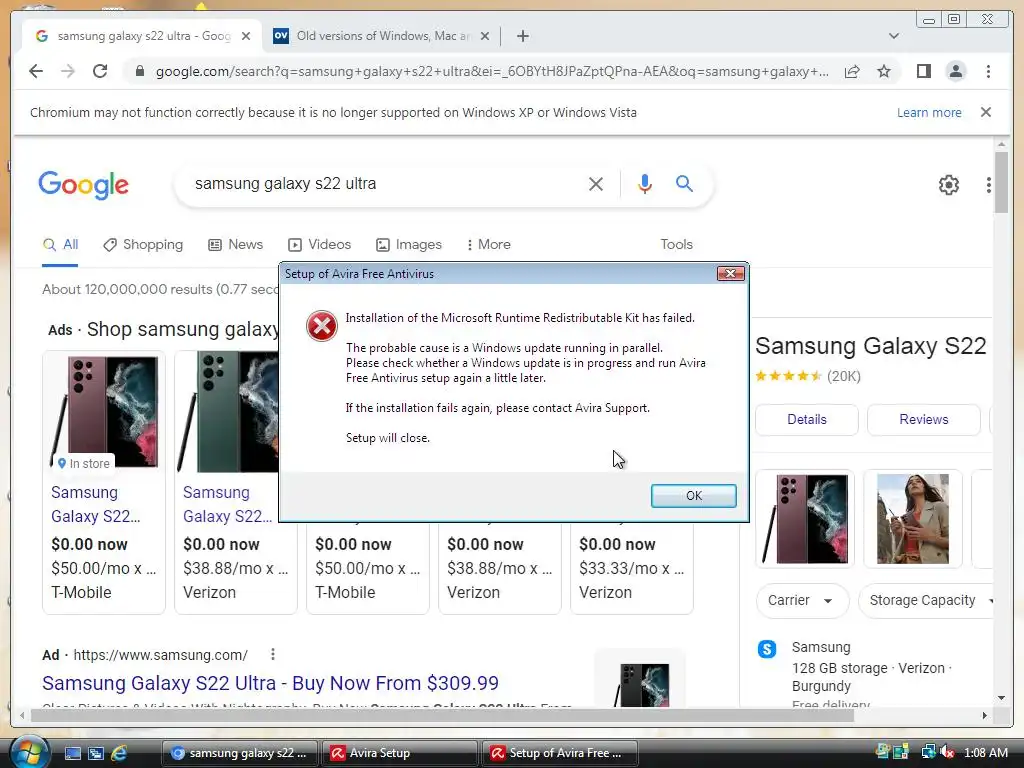Switch to News results
The height and width of the screenshot is (768, 1024).
tap(235, 245)
